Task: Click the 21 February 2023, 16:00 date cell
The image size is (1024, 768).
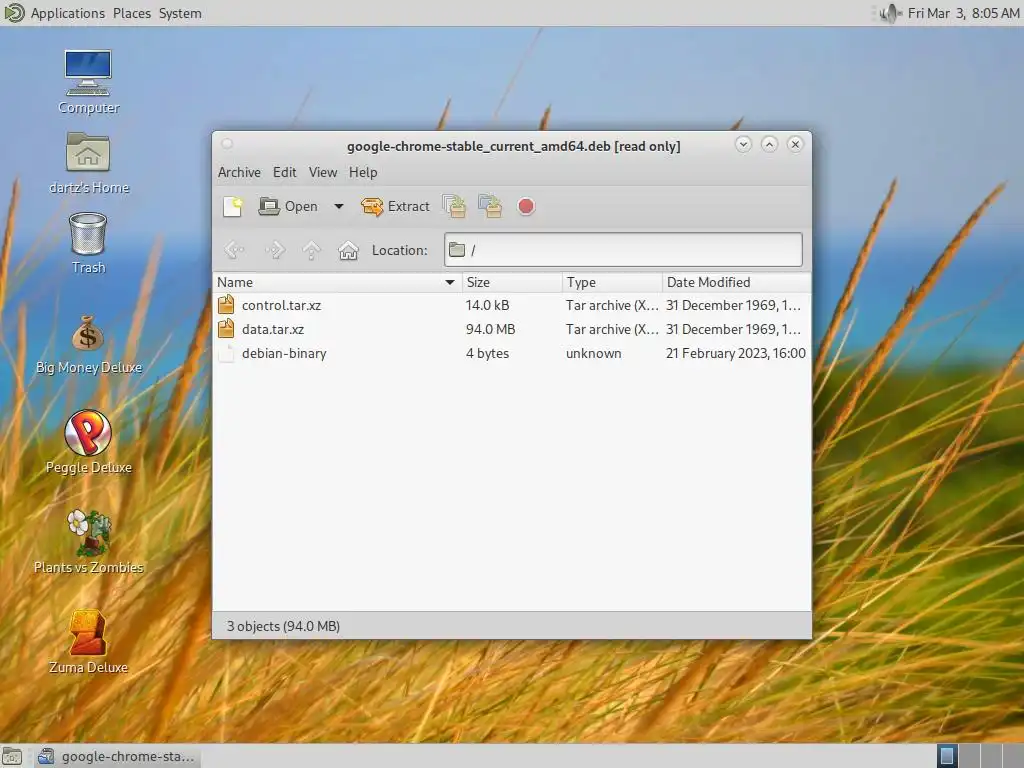Action: point(735,353)
